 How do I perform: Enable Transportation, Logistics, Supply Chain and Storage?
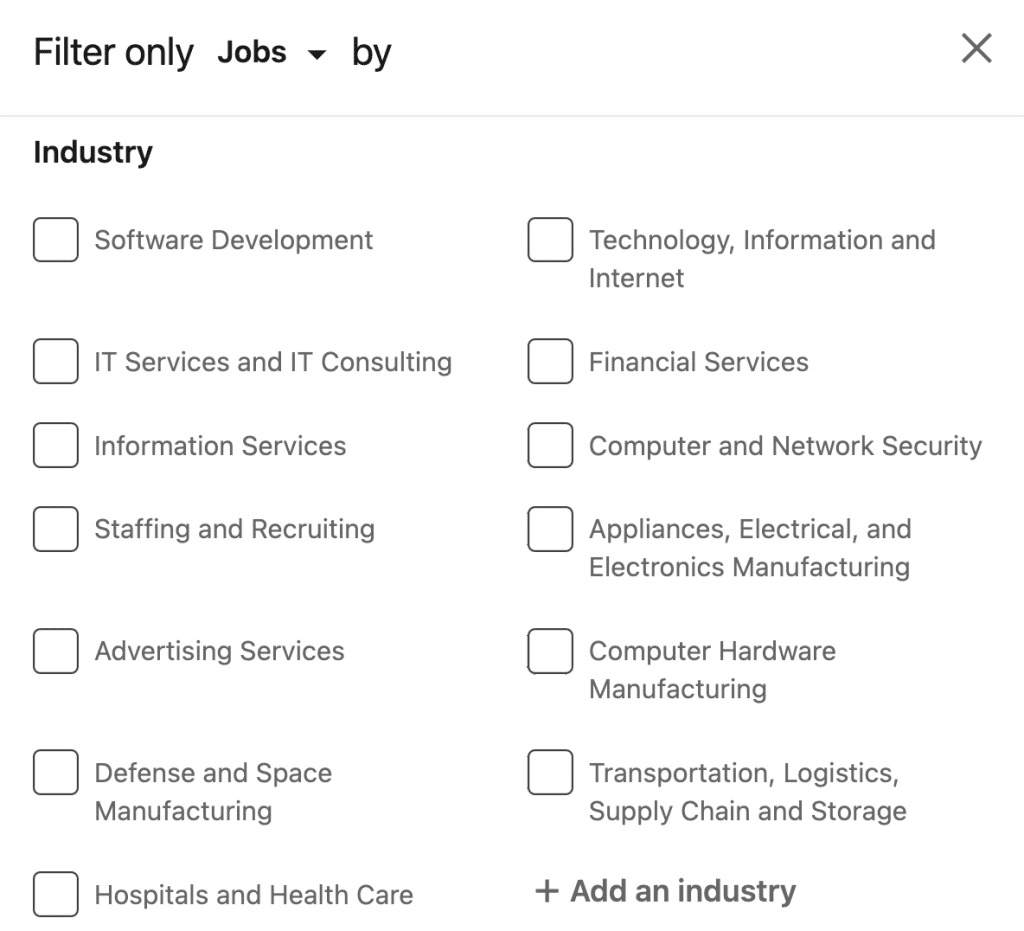[x=550, y=773]
